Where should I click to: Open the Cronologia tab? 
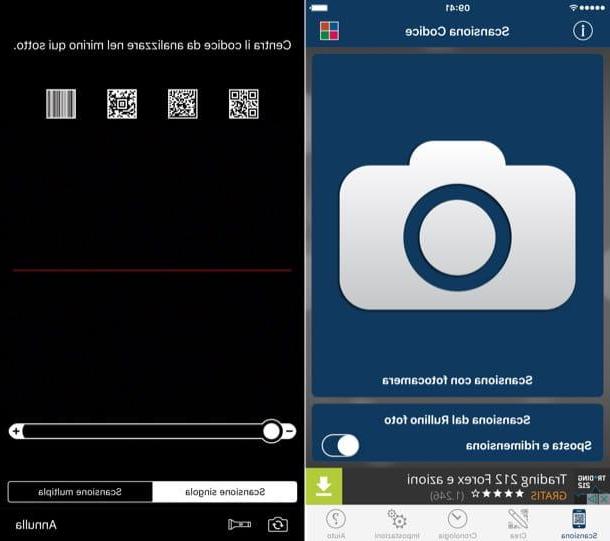coord(457,523)
